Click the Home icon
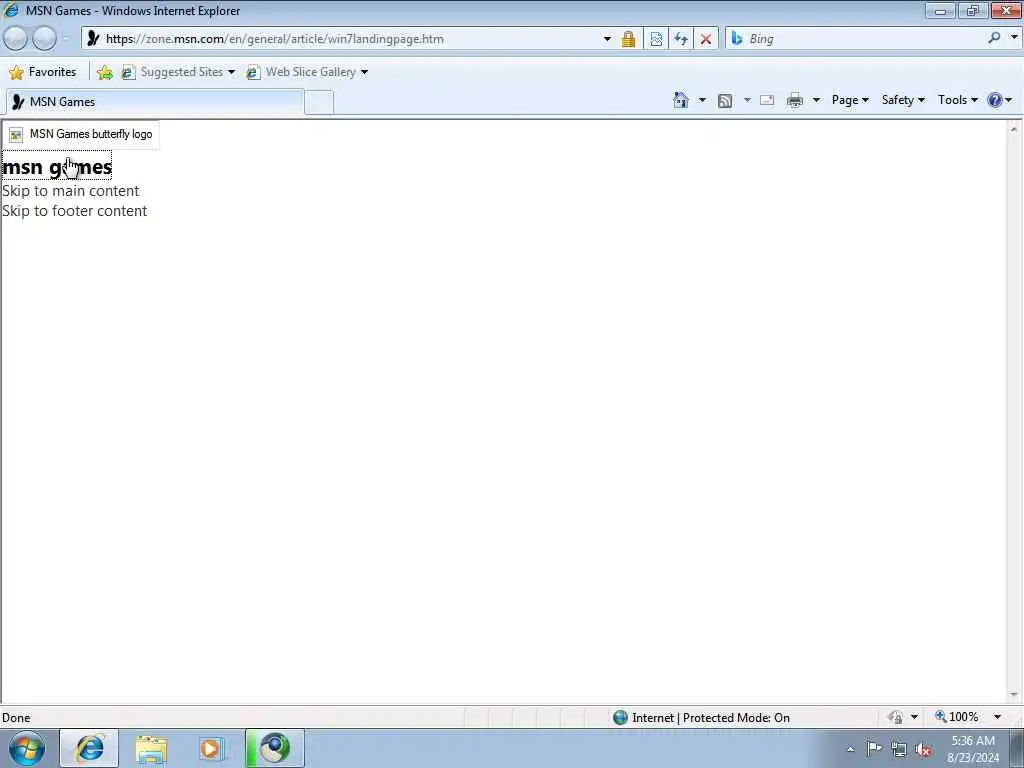This screenshot has height=768, width=1024. [x=681, y=100]
